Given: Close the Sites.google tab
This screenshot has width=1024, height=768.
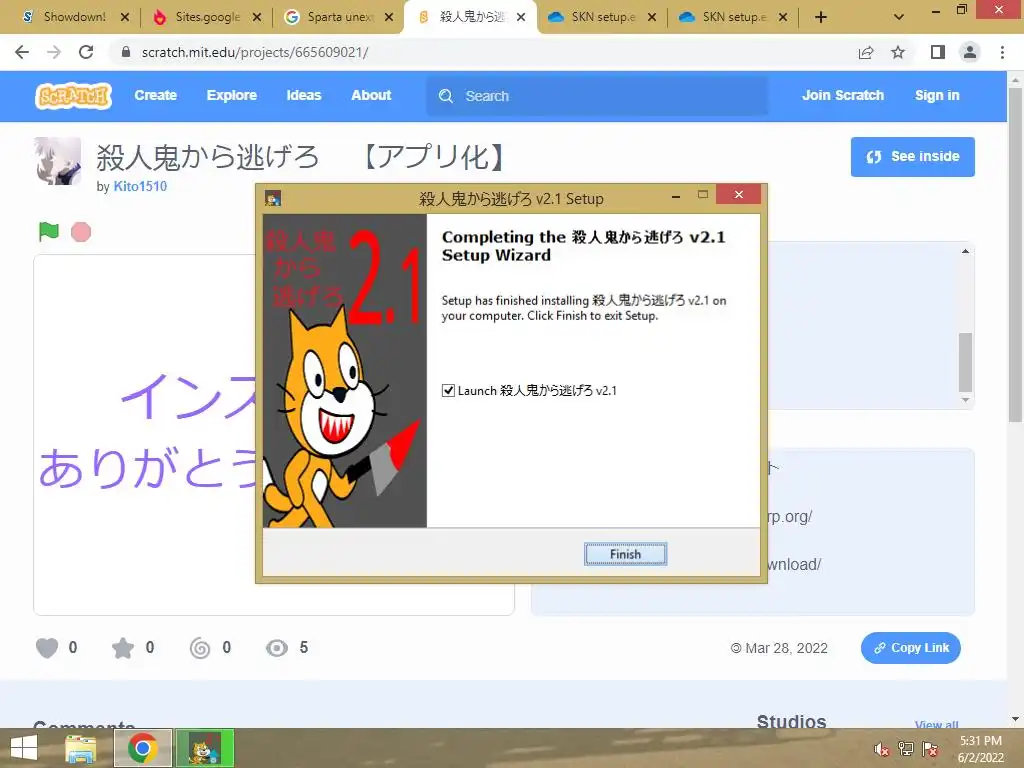Looking at the screenshot, I should [x=257, y=17].
